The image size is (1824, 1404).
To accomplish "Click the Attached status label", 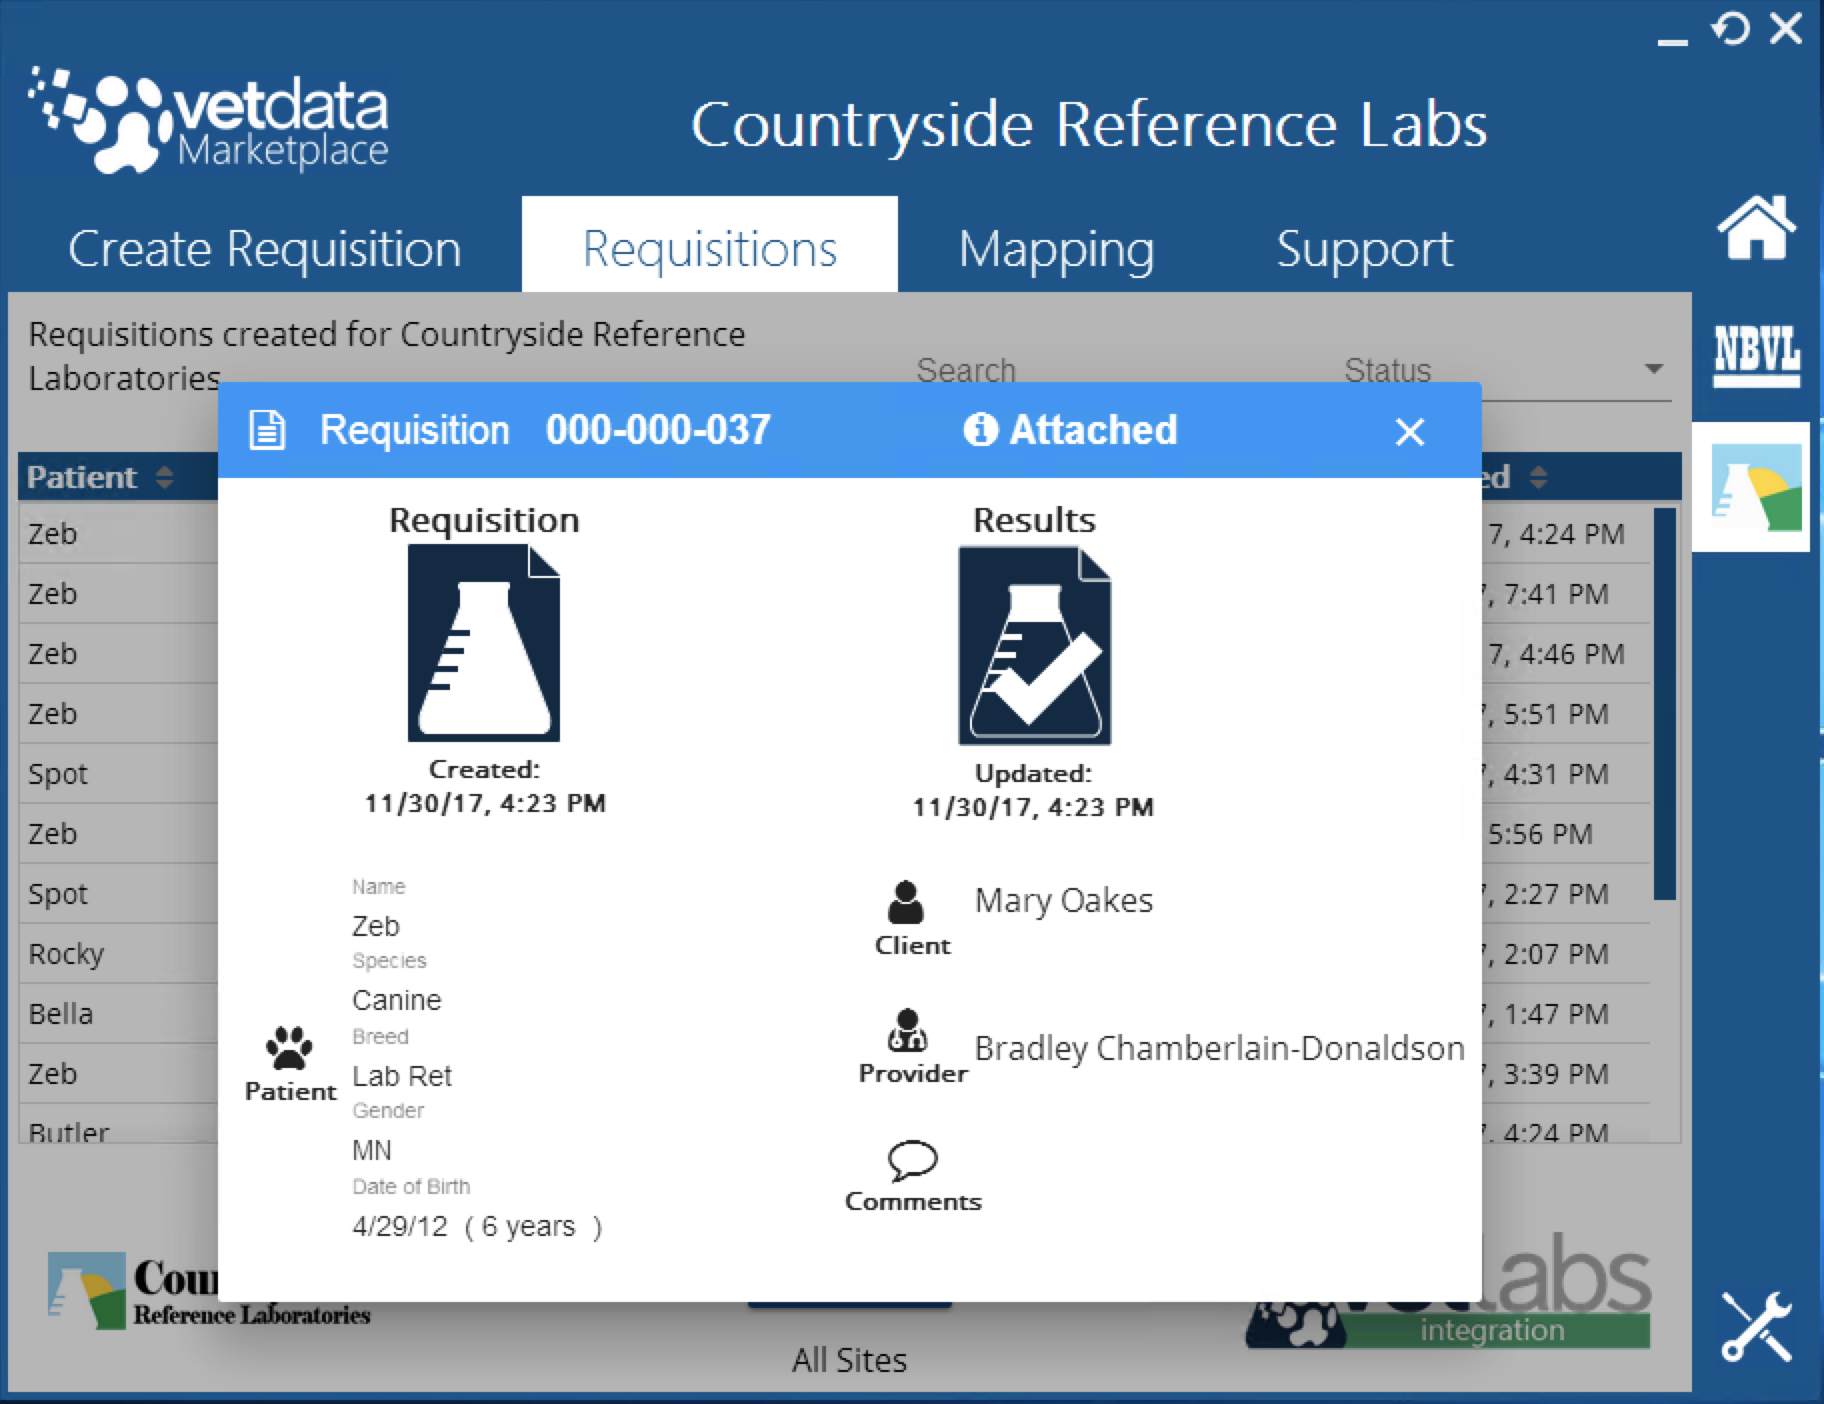I will click(x=1093, y=430).
